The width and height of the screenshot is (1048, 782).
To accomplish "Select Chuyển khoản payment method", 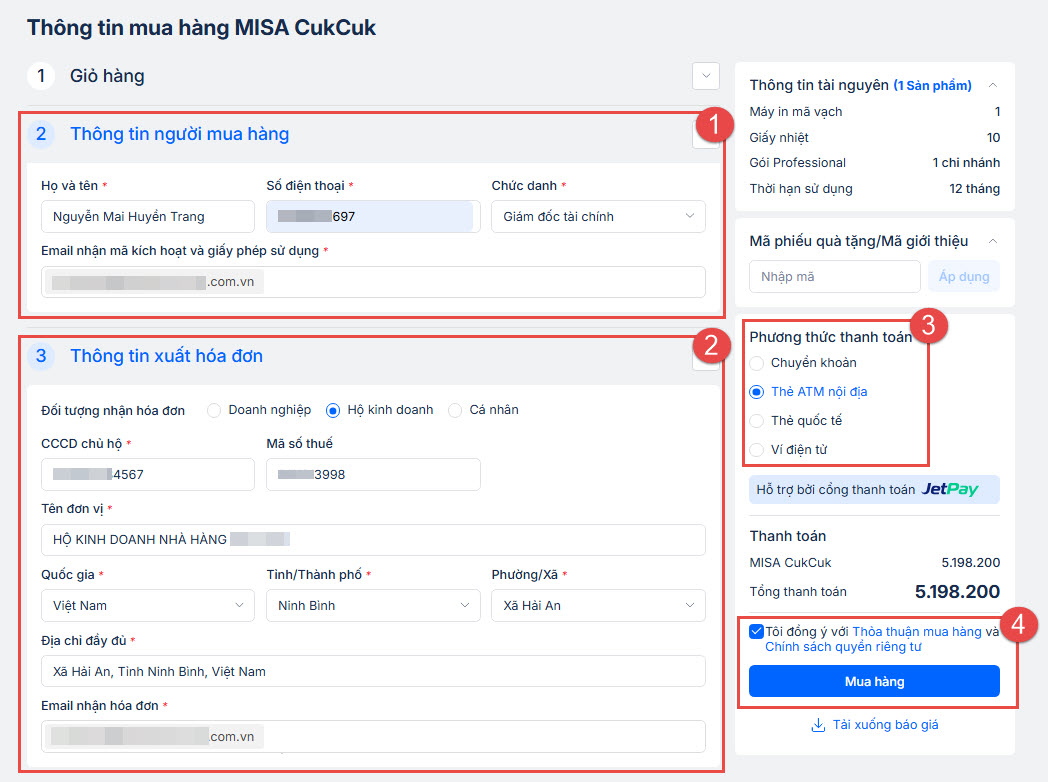I will point(757,363).
